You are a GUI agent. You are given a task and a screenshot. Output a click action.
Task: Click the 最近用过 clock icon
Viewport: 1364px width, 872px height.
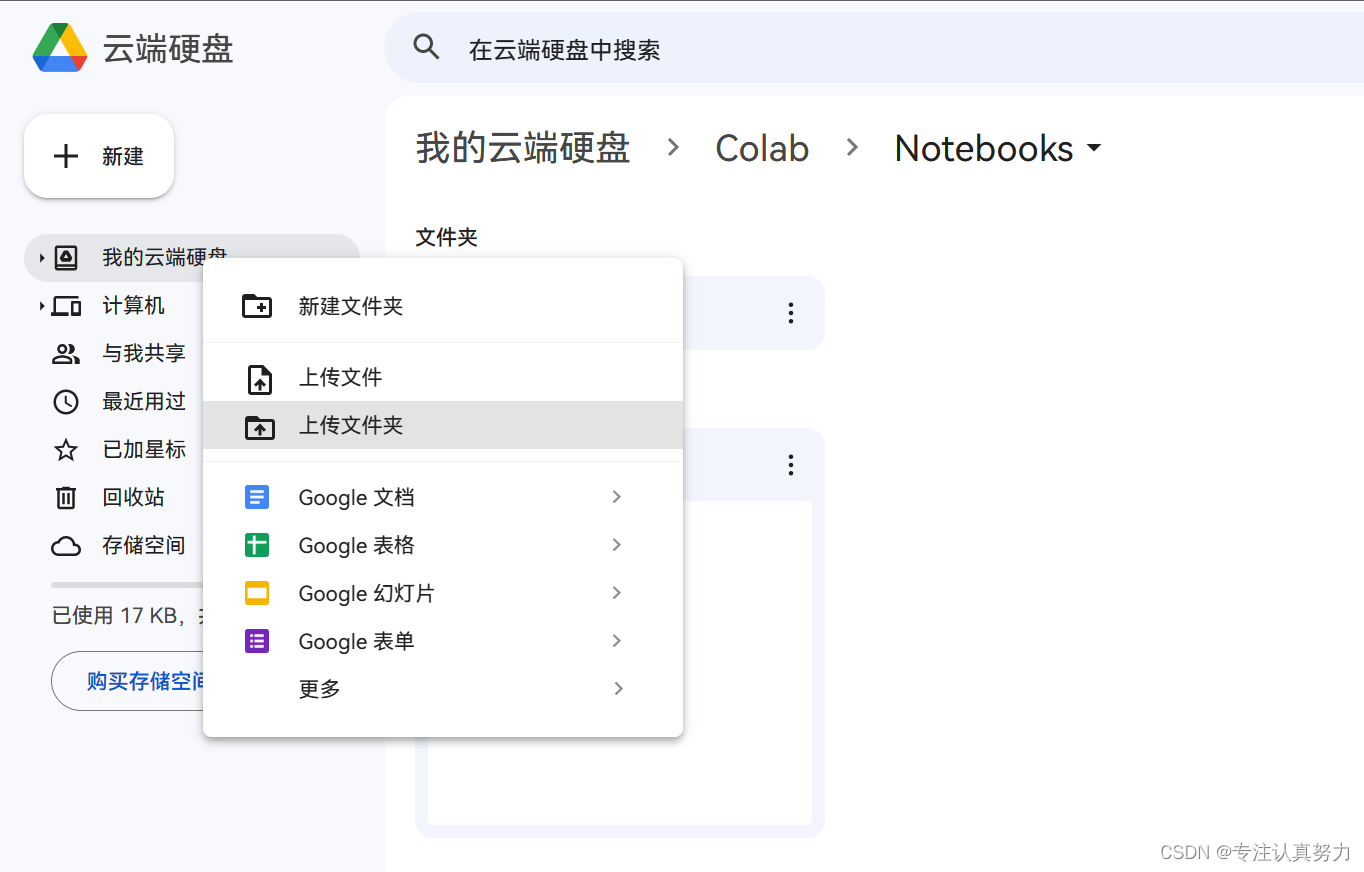coord(66,402)
